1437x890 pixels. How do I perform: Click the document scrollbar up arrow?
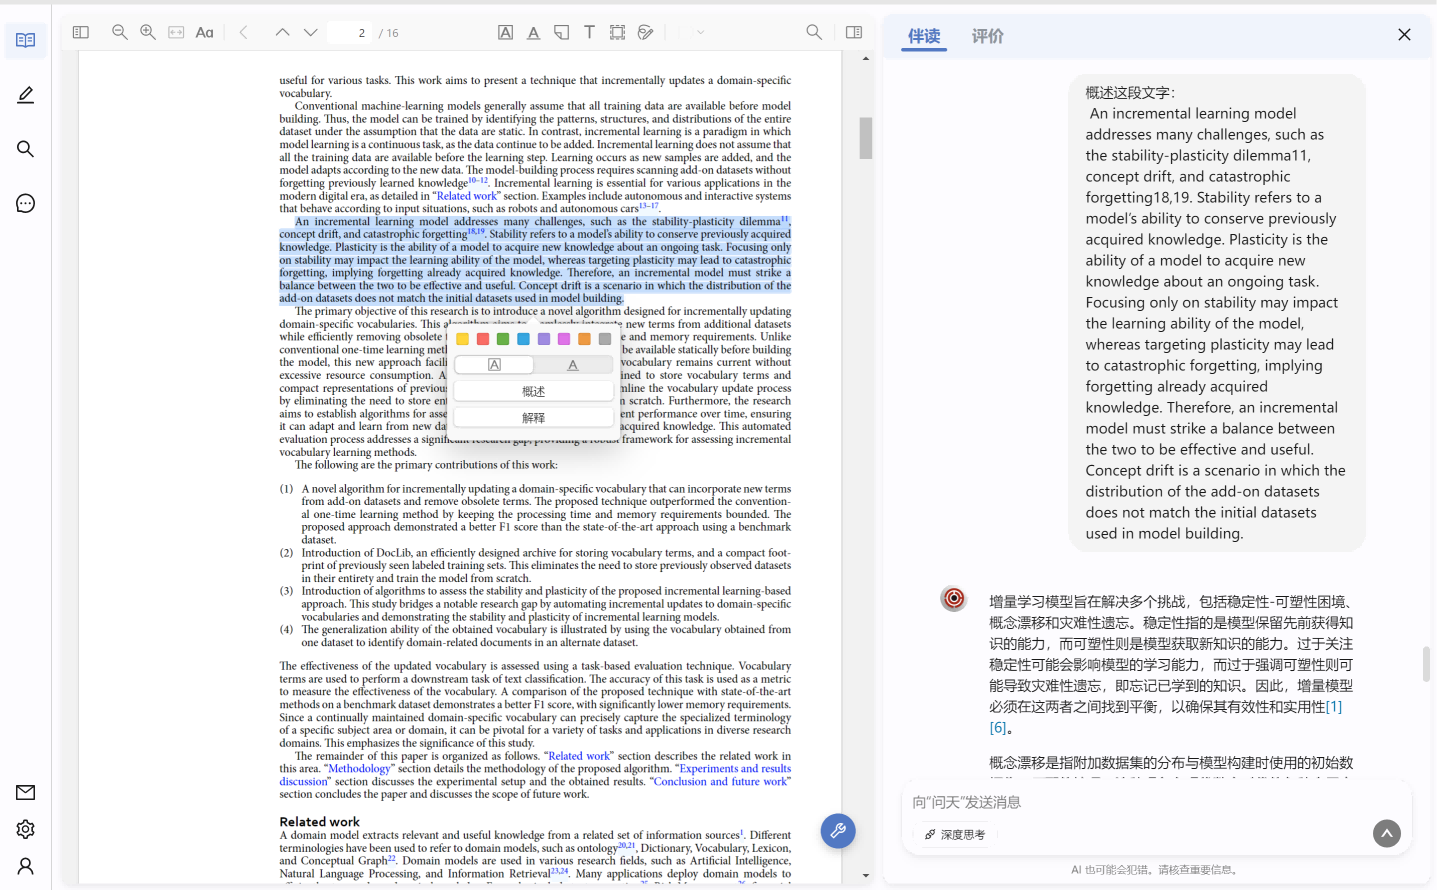pos(866,58)
